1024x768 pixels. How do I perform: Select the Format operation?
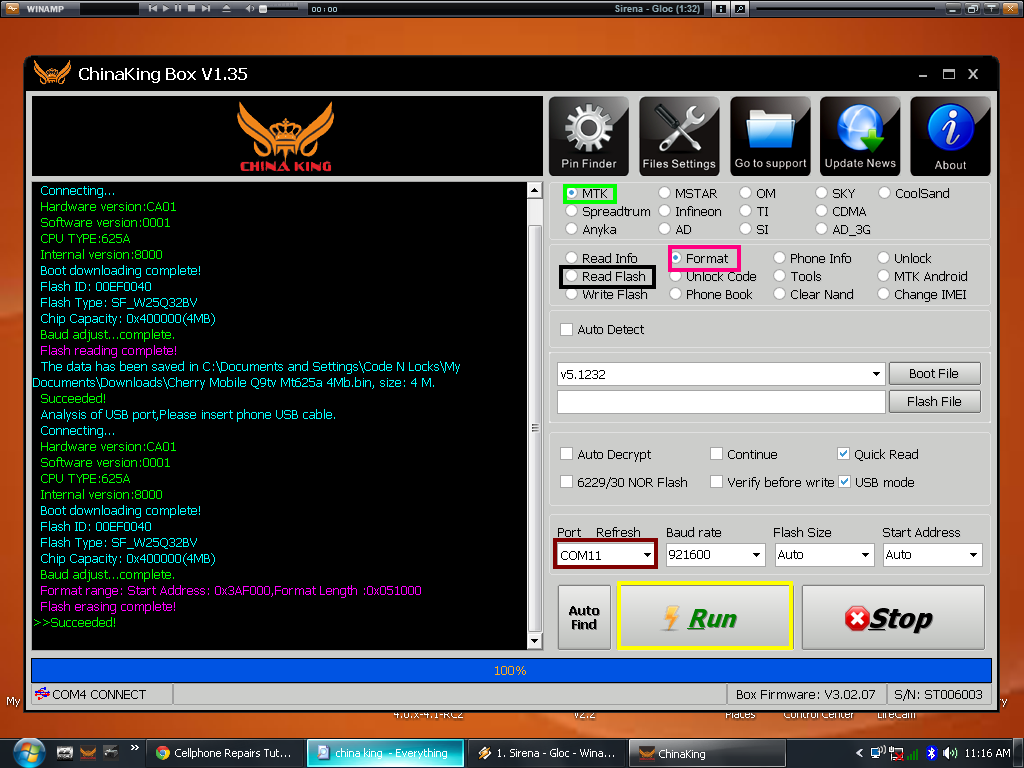pos(676,258)
